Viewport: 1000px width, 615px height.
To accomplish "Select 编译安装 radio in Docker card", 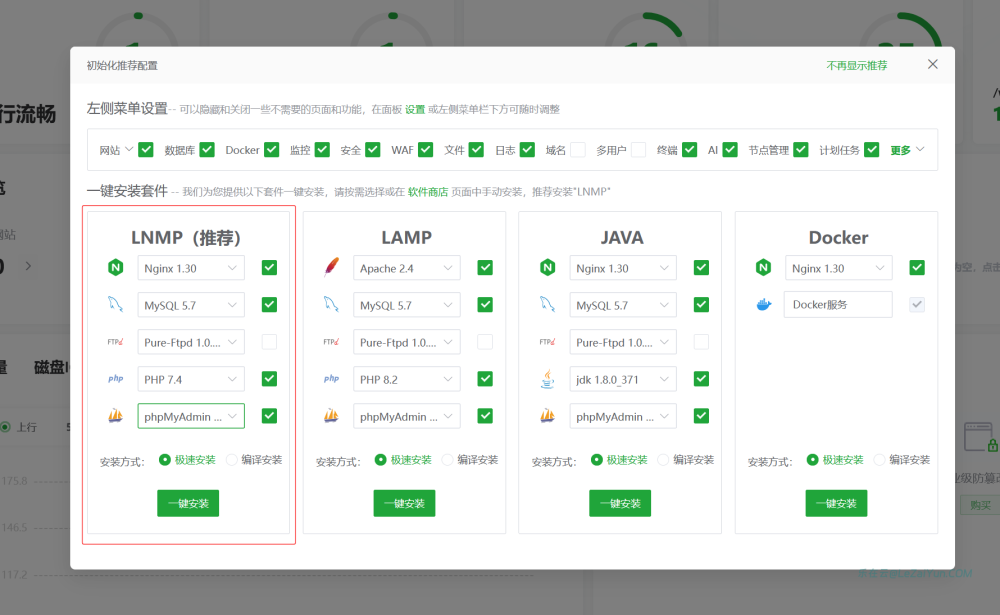I will tap(879, 460).
